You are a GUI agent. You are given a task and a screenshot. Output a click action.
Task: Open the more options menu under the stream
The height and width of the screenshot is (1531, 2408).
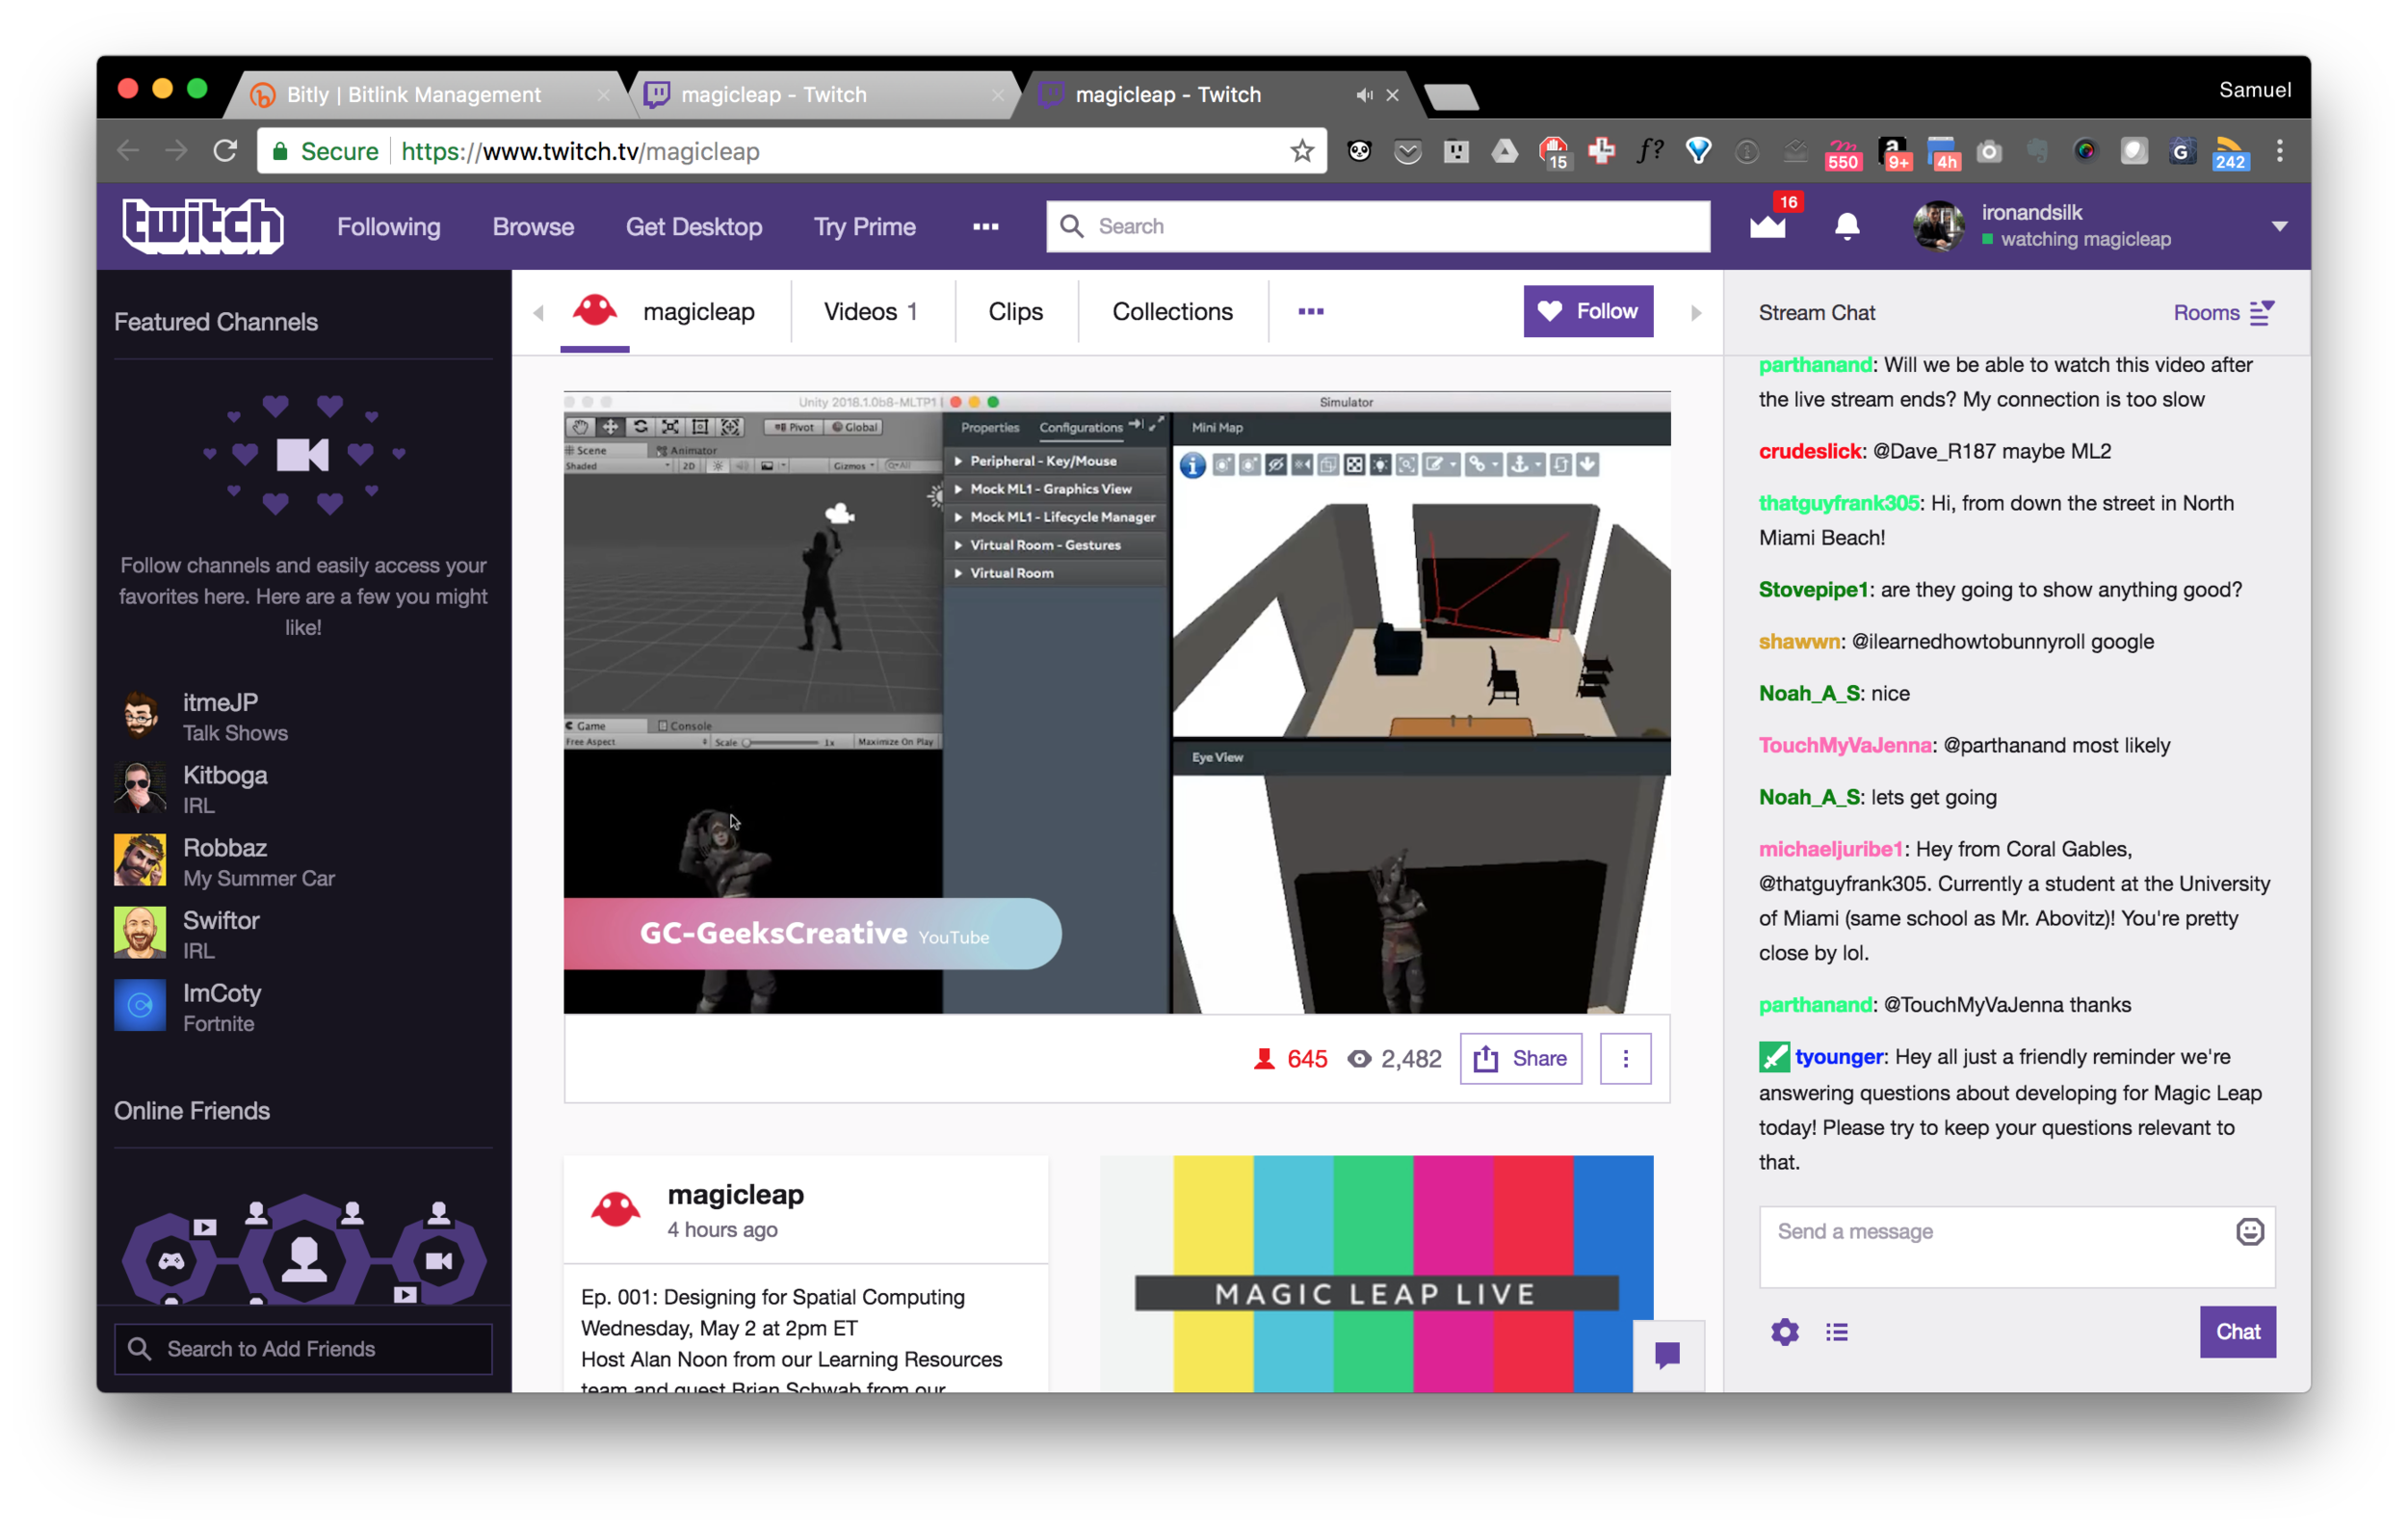click(x=1625, y=1058)
